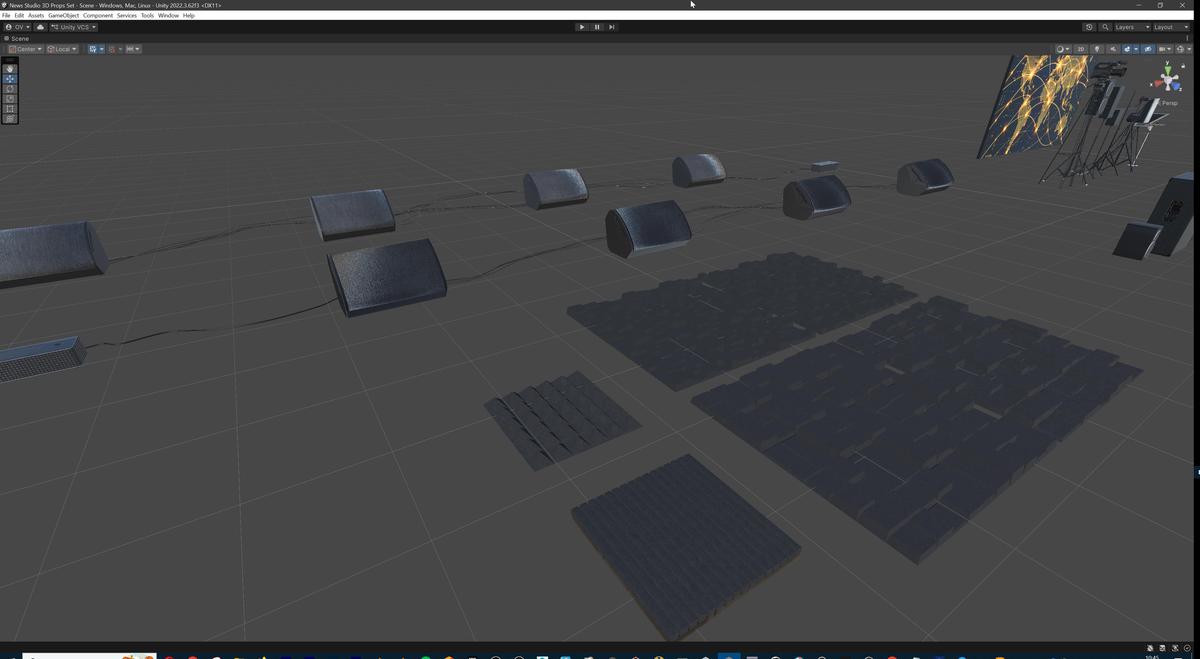Switch the Persp projection label
1200x659 pixels.
1169,103
